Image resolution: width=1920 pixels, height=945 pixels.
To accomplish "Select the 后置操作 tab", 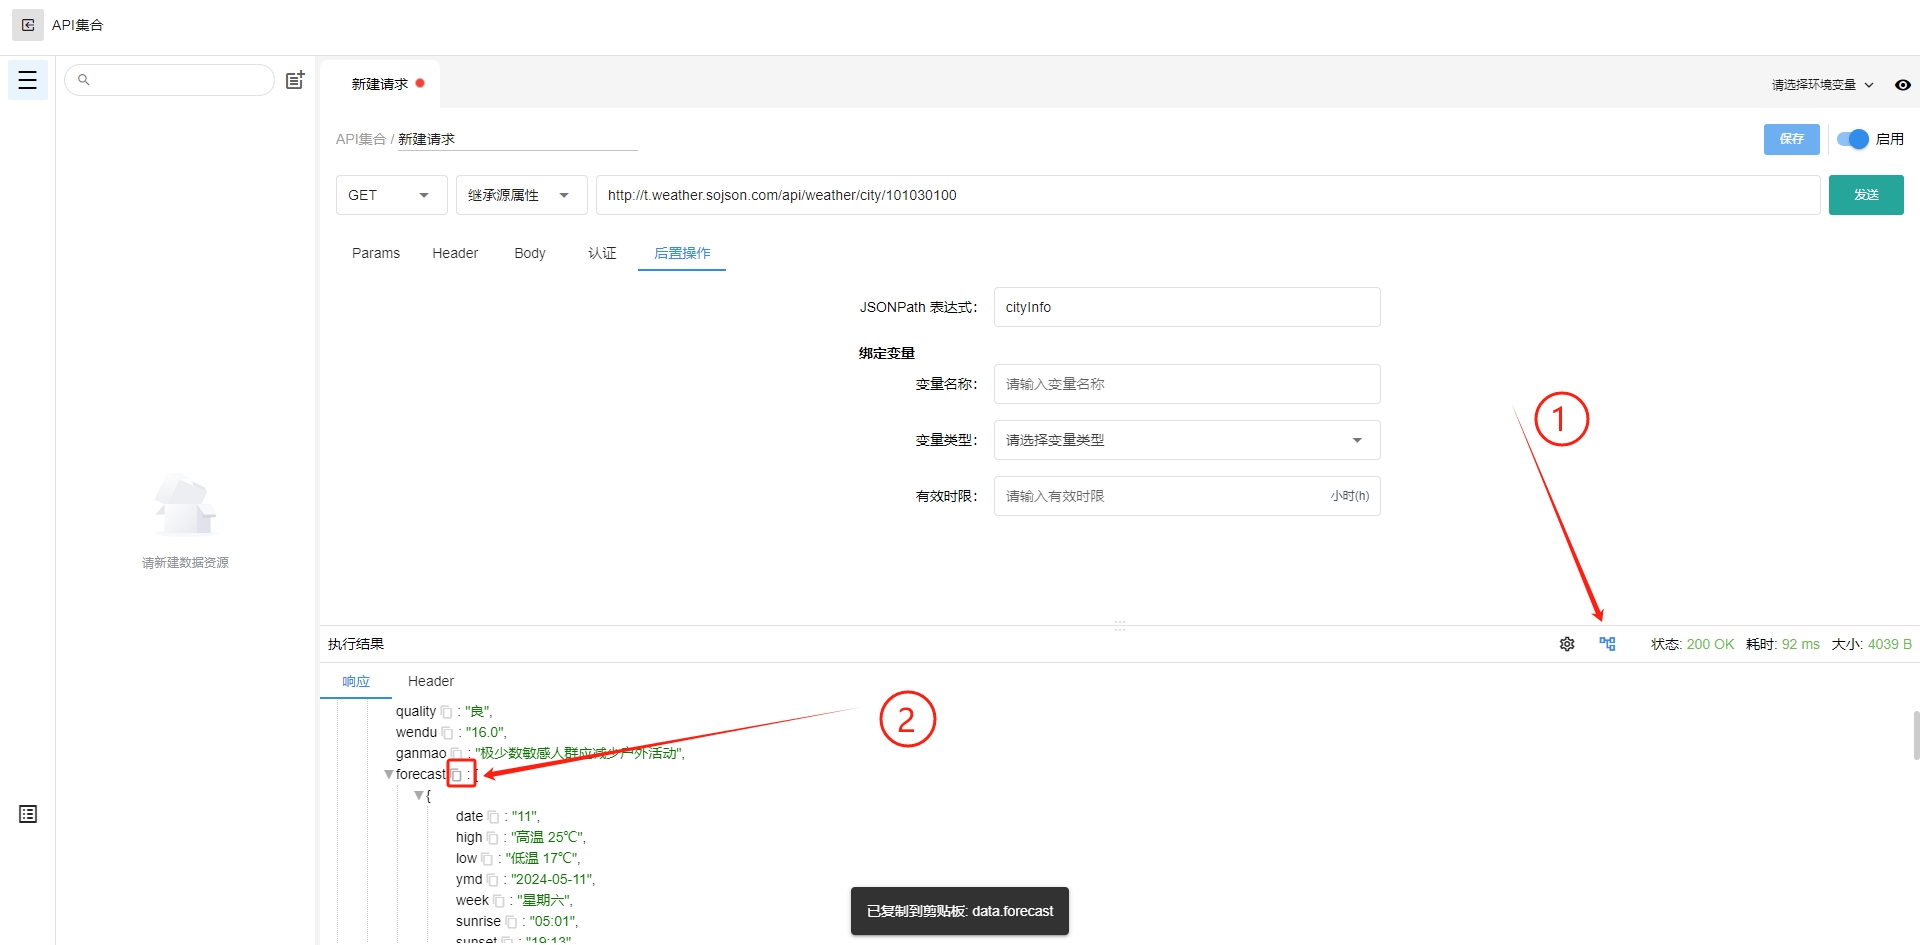I will [x=682, y=253].
